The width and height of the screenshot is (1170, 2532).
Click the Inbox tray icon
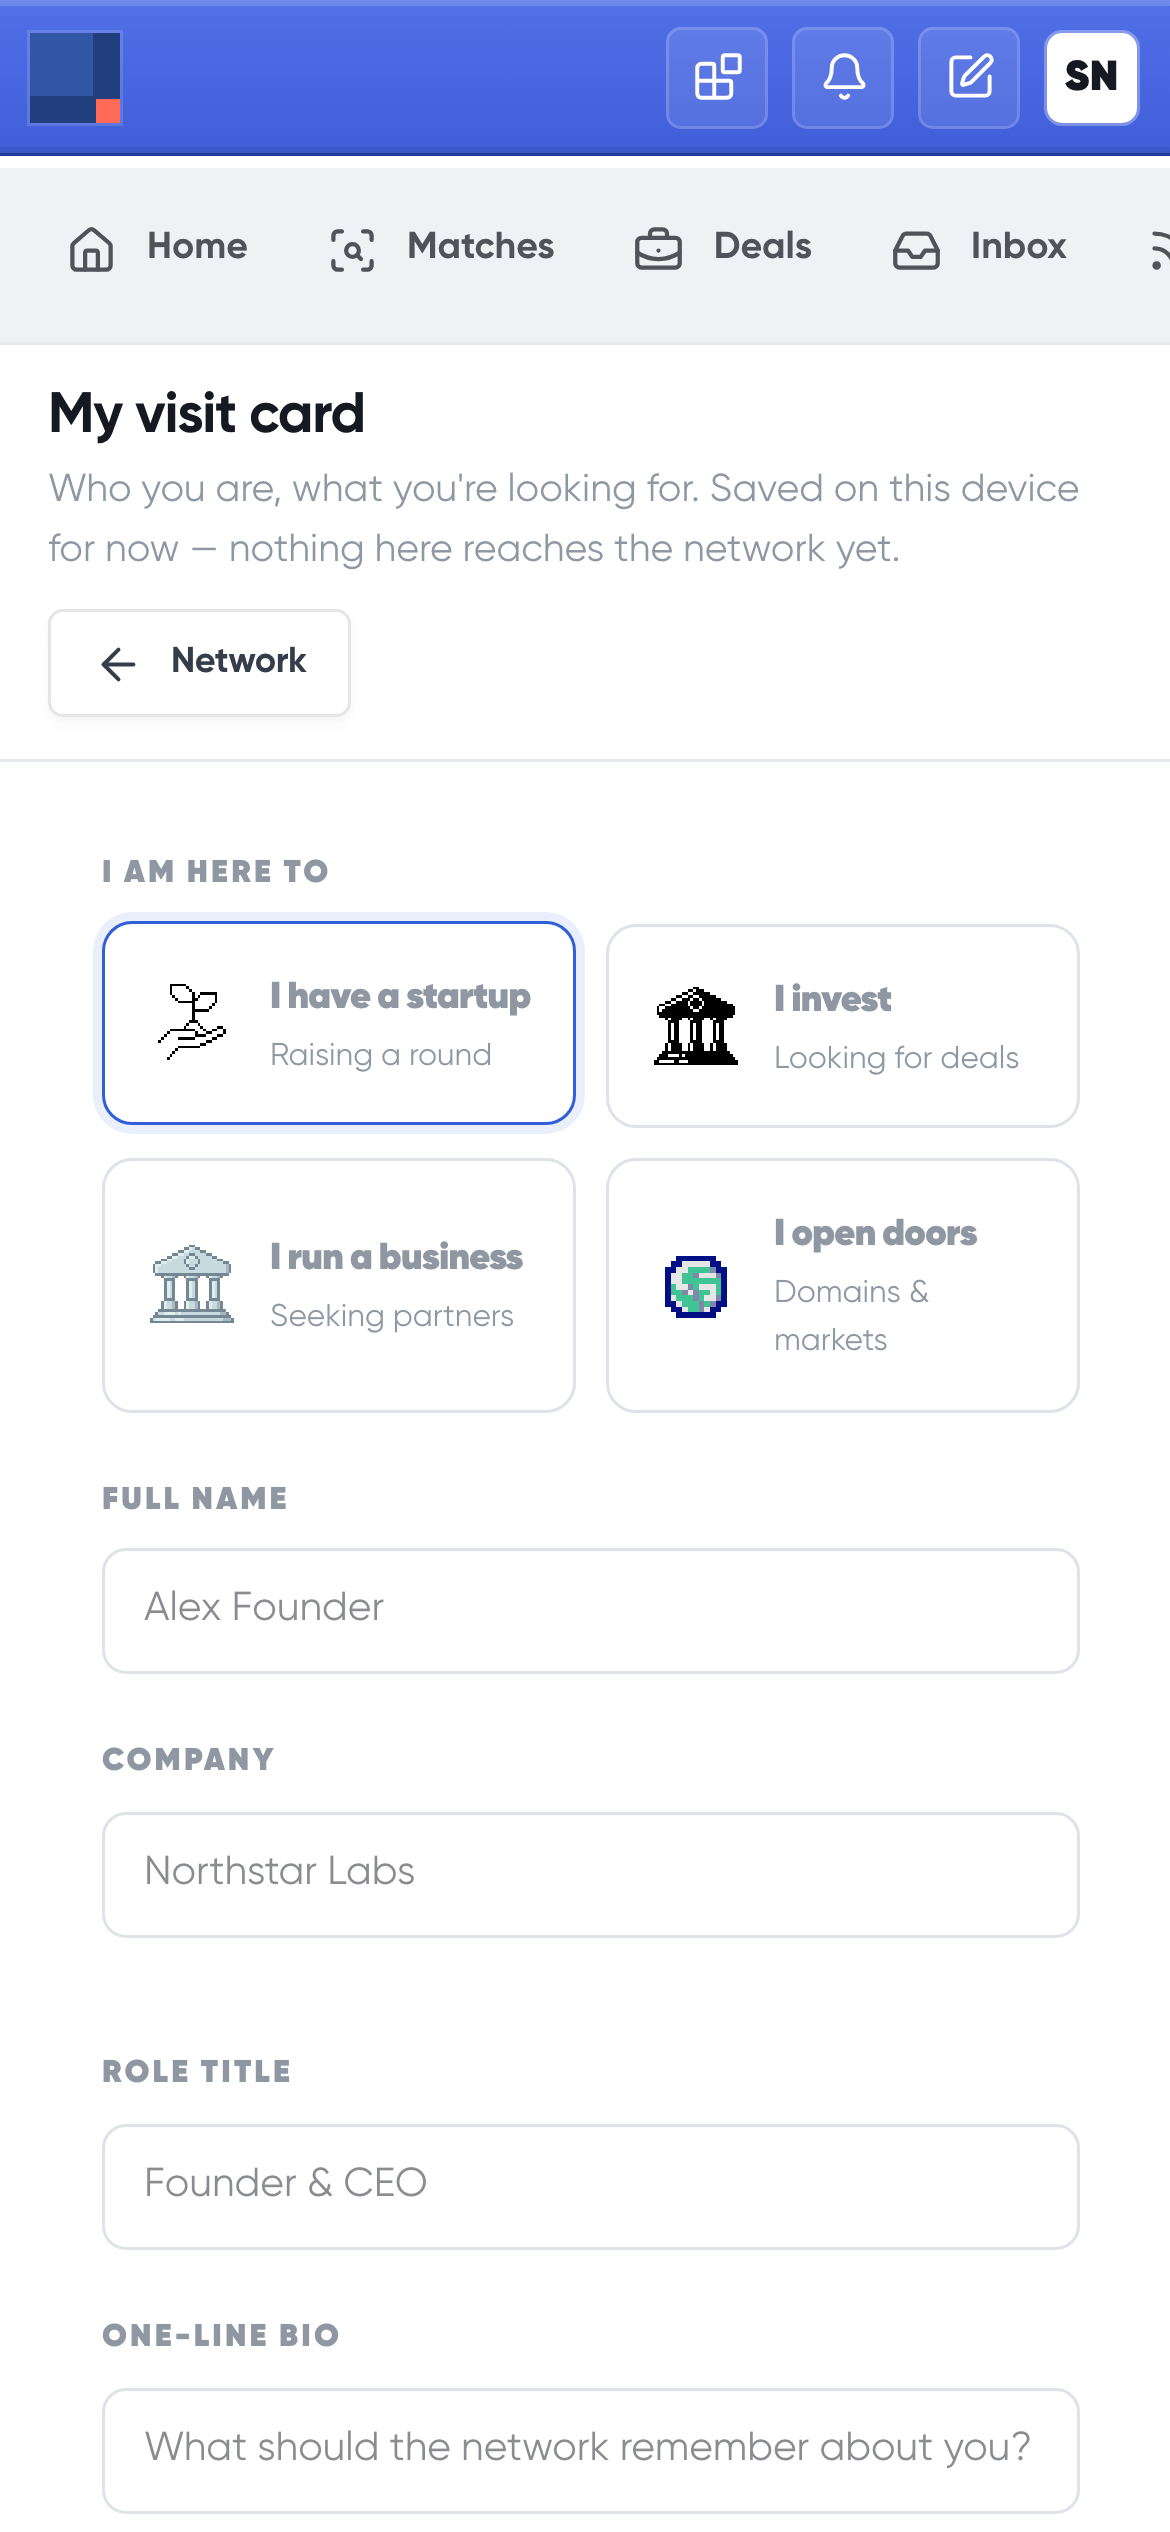[916, 248]
